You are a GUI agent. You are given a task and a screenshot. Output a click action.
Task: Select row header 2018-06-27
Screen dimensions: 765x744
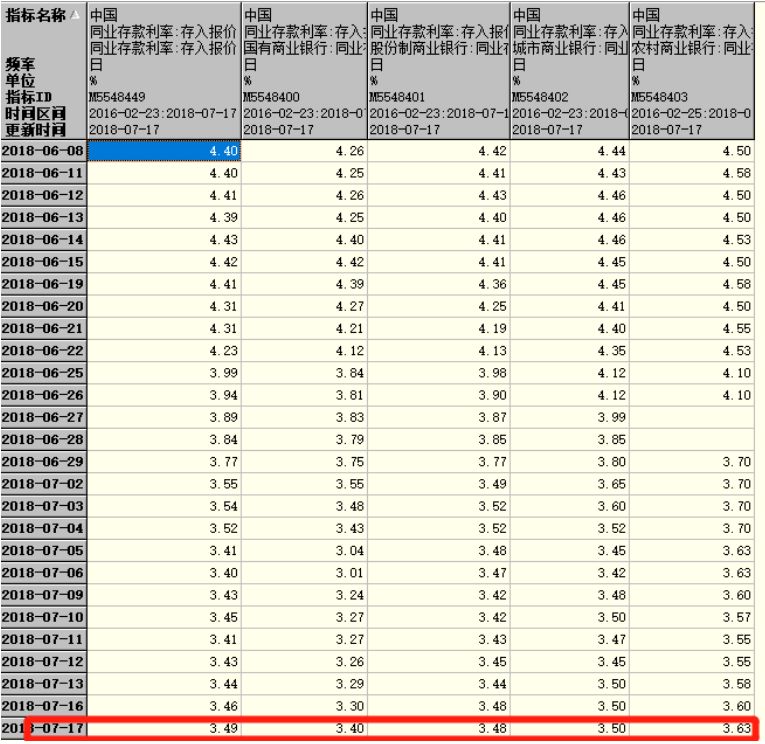coord(43,417)
